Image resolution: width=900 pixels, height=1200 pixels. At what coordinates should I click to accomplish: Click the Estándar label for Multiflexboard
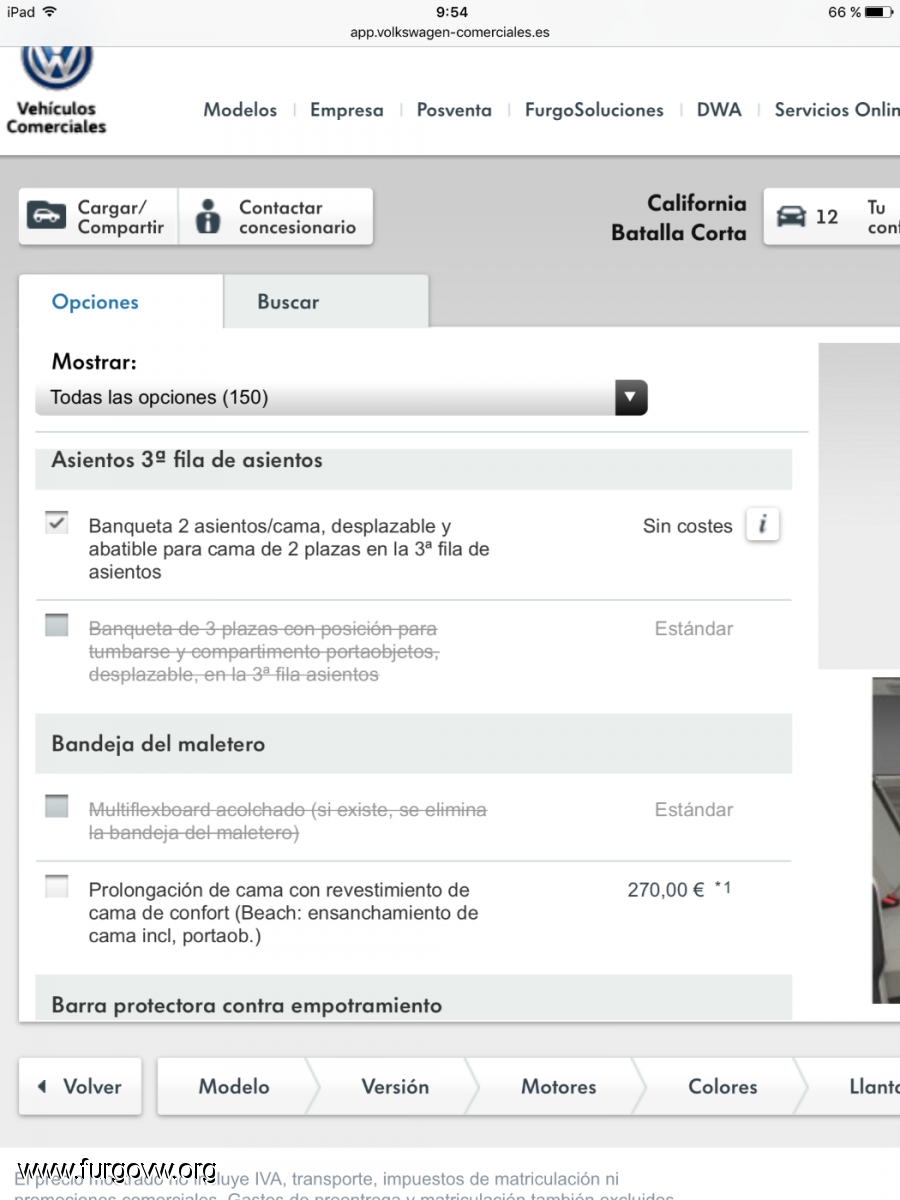point(694,810)
